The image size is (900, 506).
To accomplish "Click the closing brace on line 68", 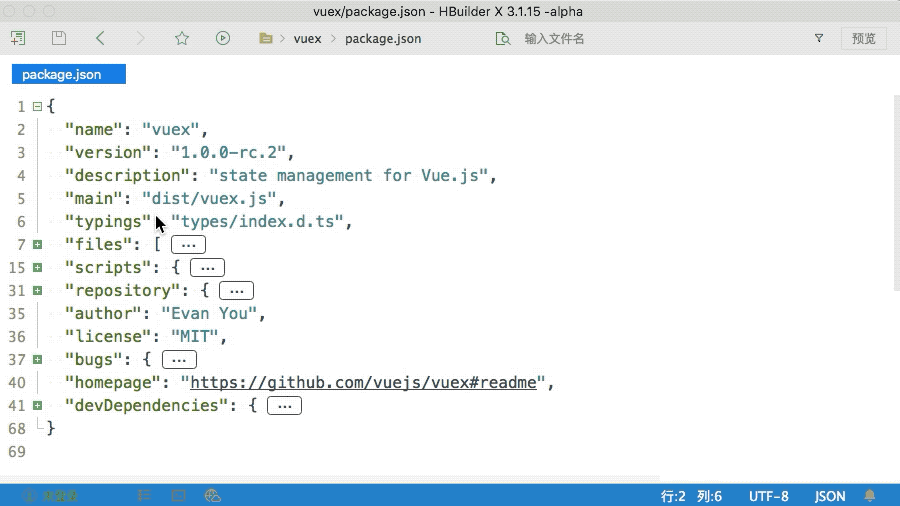I will pos(51,428).
